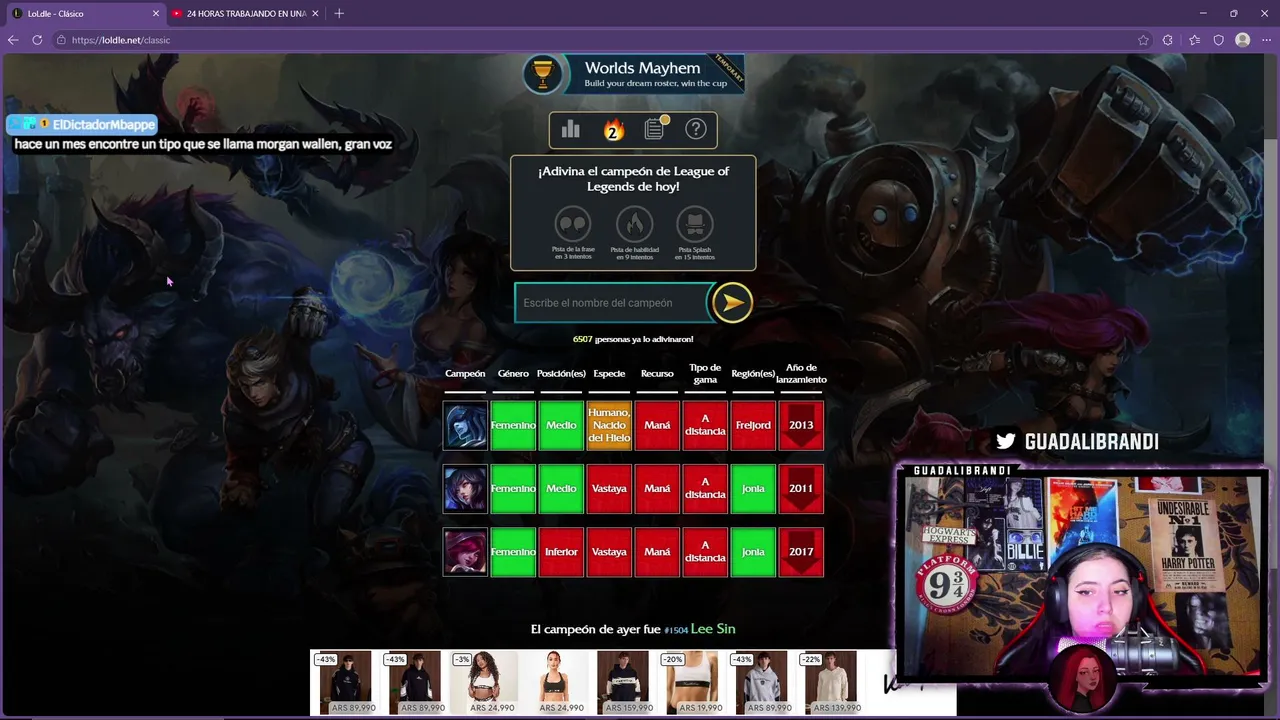Click the Maná cell in the 2013 row
Viewport: 1280px width, 720px height.
(657, 426)
